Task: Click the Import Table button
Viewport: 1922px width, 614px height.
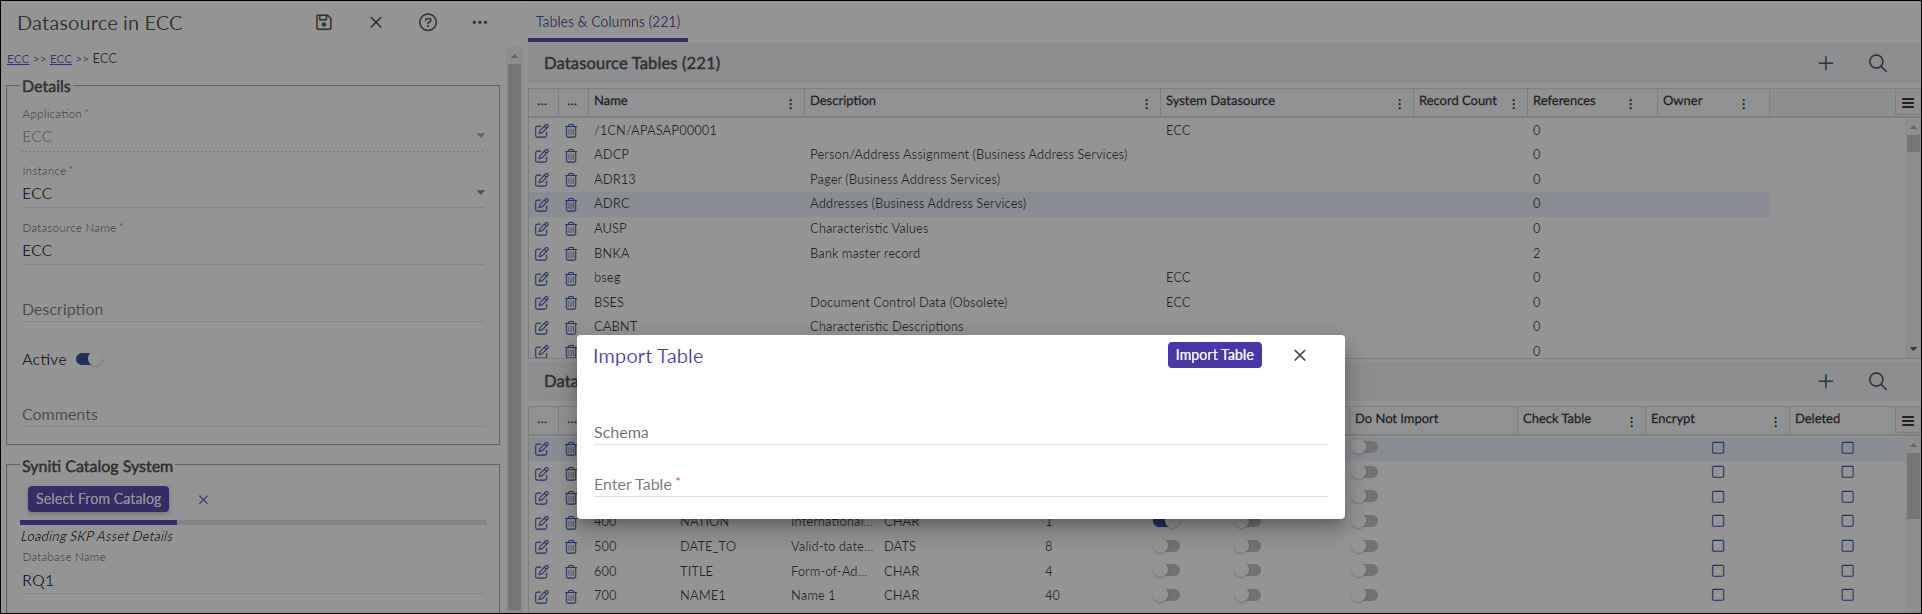Action: click(x=1214, y=355)
